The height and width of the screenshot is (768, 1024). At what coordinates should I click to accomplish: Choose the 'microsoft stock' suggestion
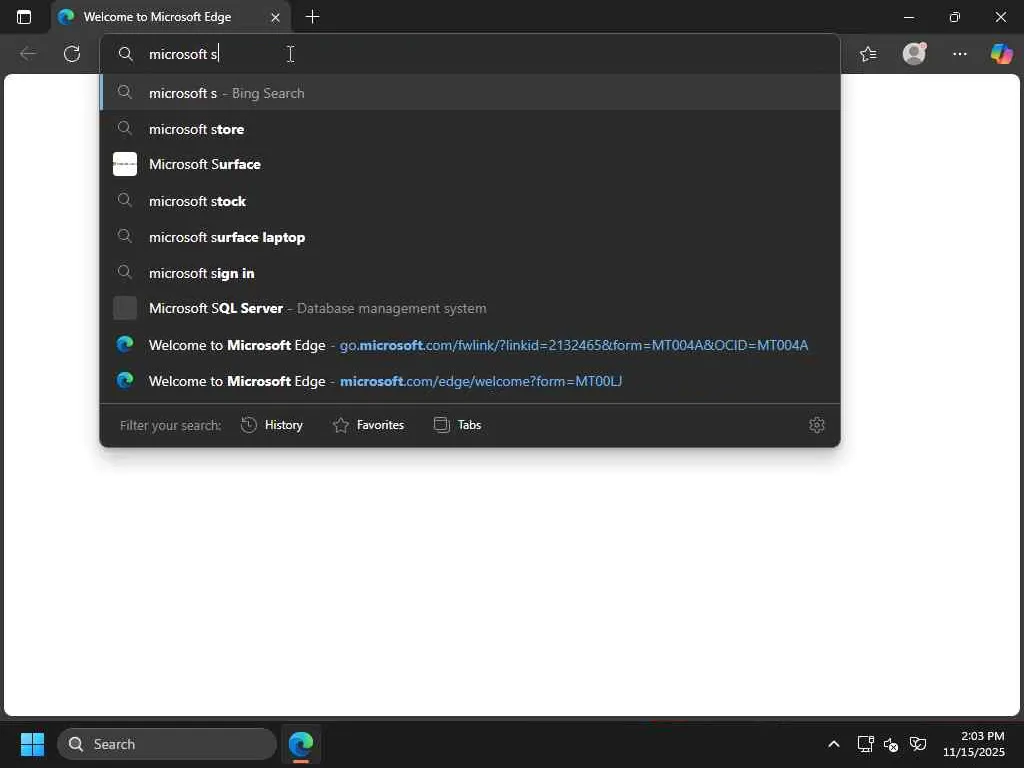point(470,200)
